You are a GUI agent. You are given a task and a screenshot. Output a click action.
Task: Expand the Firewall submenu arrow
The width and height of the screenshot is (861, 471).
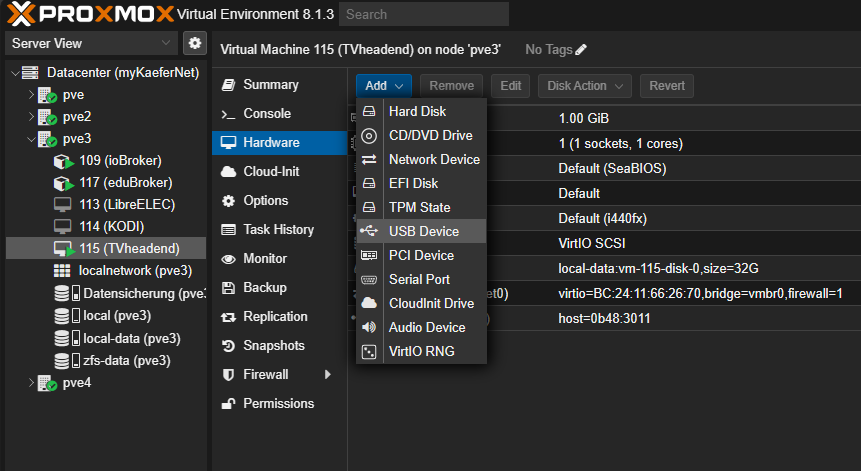[327, 375]
